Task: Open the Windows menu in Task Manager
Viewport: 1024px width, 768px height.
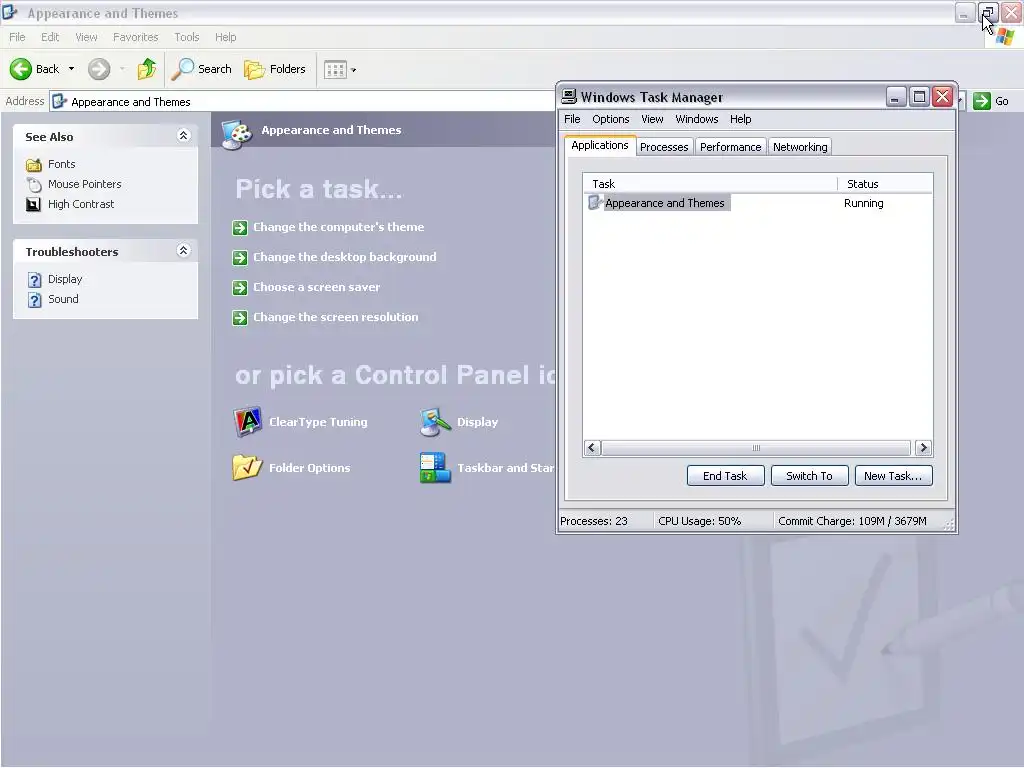Action: pos(696,119)
